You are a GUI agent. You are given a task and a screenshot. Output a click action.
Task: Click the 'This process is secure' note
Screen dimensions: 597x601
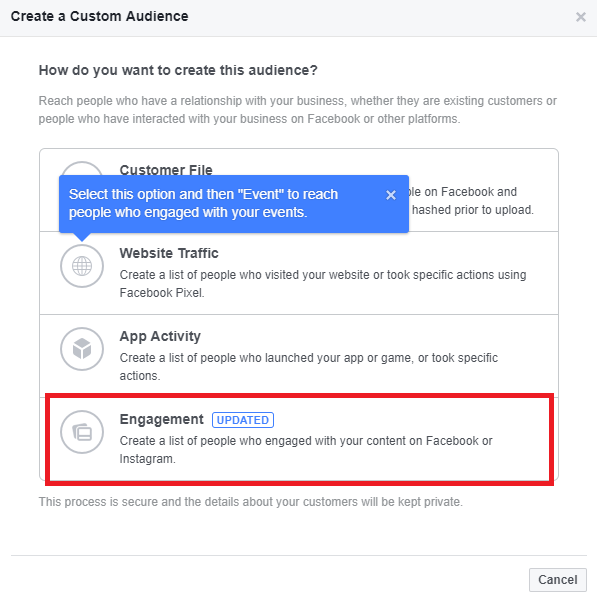pos(251,502)
